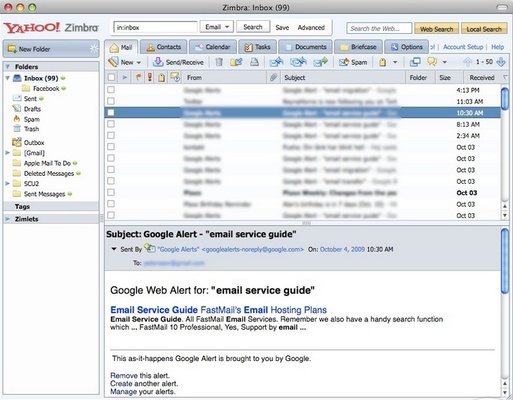The height and width of the screenshot is (400, 513).
Task: Collapse the Folders section triangle
Action: point(8,67)
